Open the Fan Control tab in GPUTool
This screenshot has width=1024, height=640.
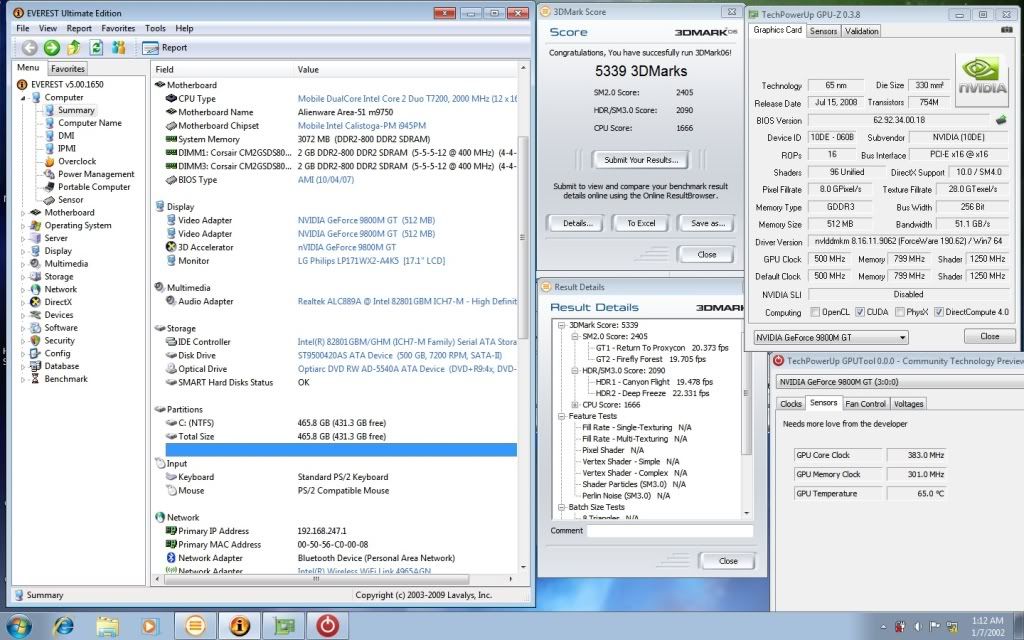click(x=865, y=404)
